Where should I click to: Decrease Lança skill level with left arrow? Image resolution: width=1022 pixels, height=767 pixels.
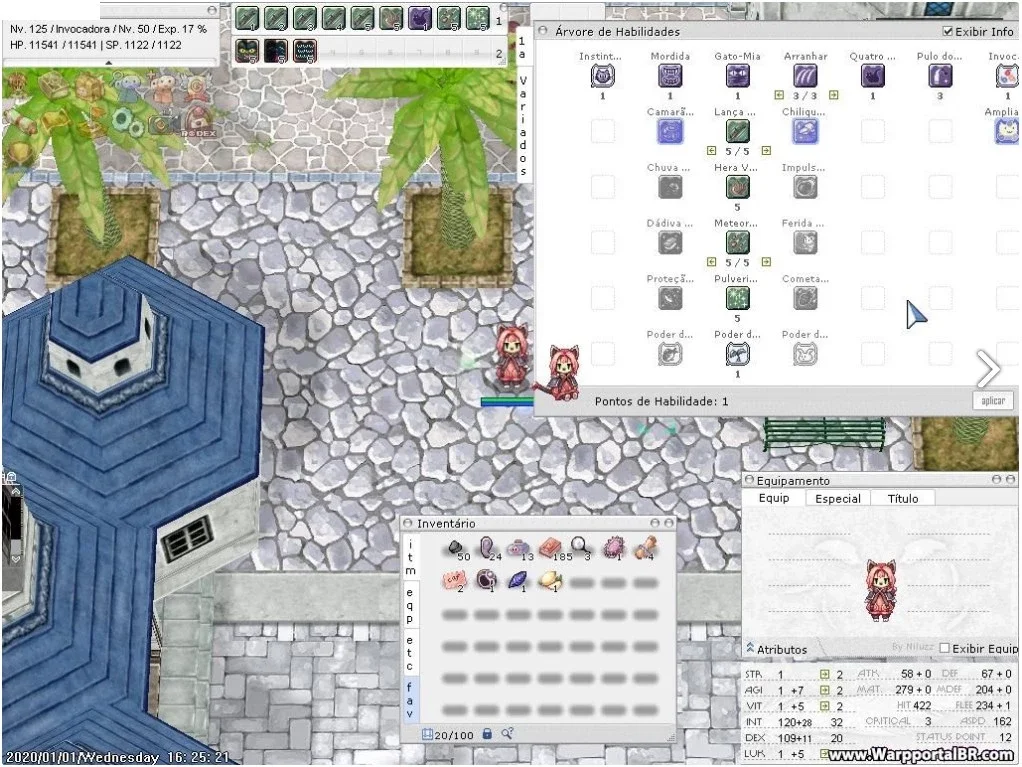pos(712,151)
